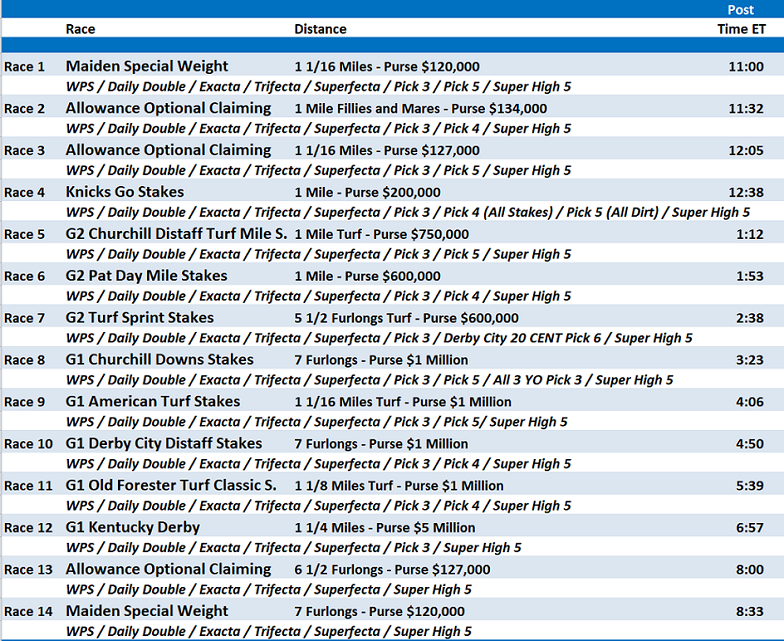Select the 'Race 1' label
Viewport: 784px width, 641px height.
pos(24,66)
